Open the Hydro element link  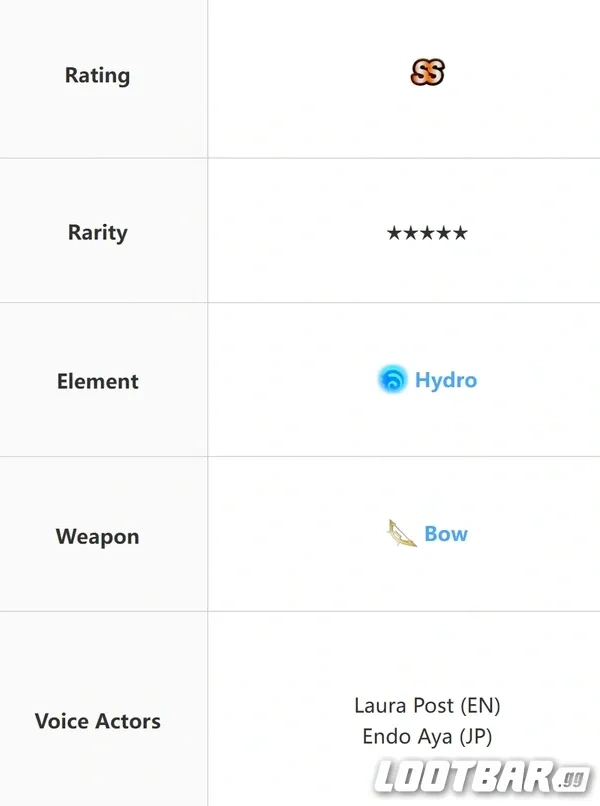[x=446, y=380]
